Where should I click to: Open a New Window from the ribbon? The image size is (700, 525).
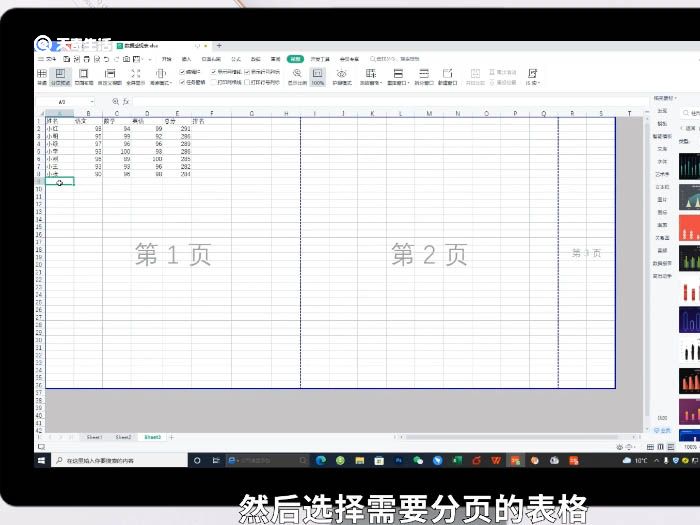click(447, 77)
